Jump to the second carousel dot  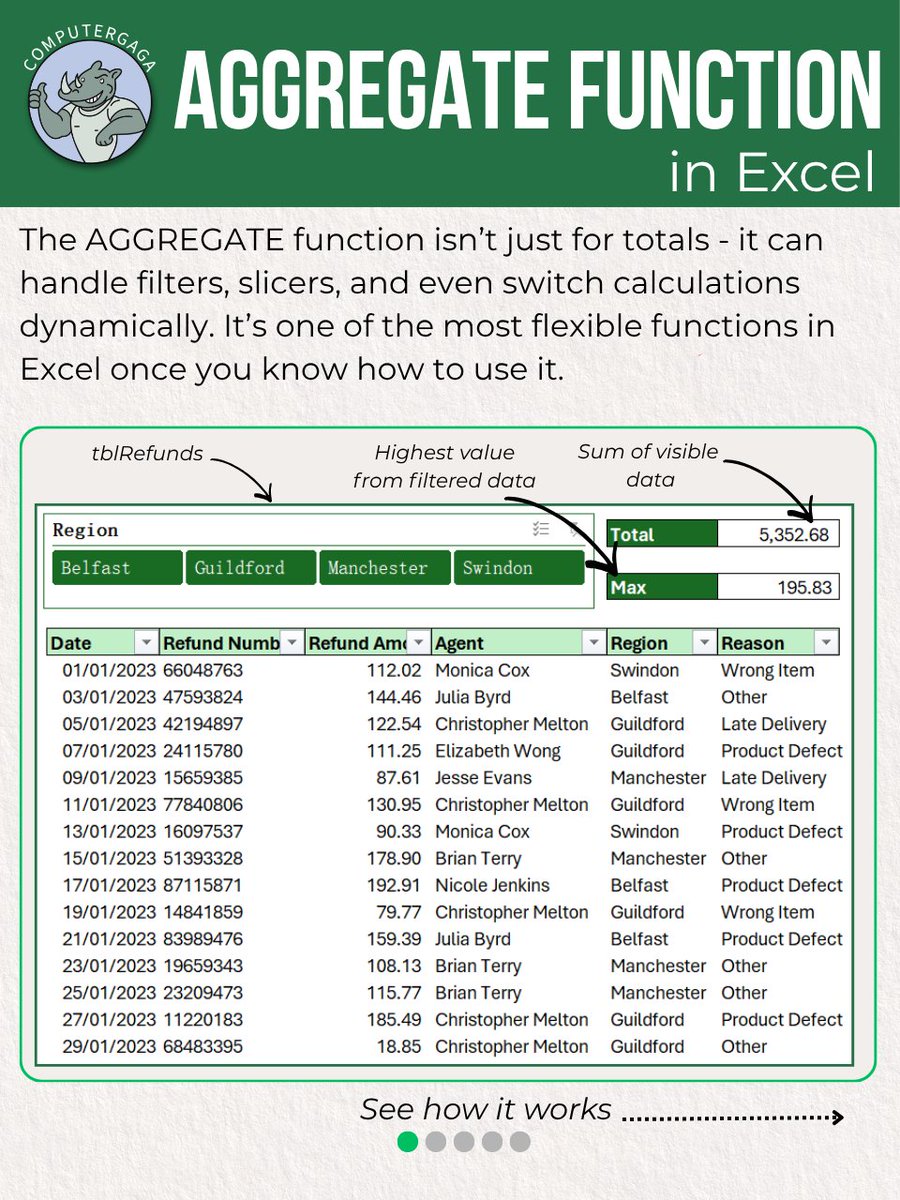435,1141
